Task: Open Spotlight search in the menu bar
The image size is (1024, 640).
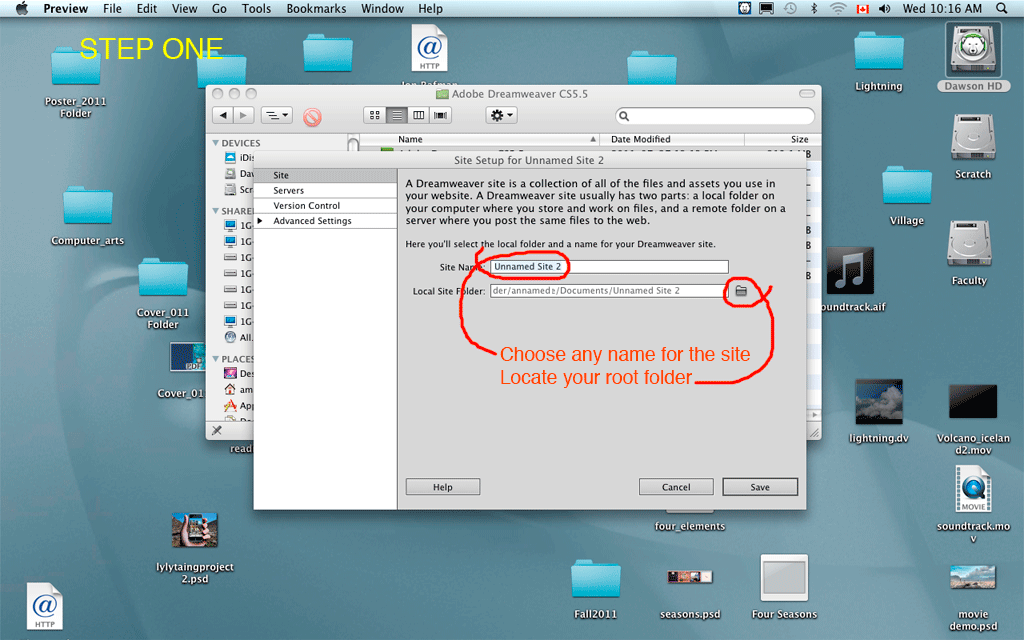Action: coord(1002,8)
